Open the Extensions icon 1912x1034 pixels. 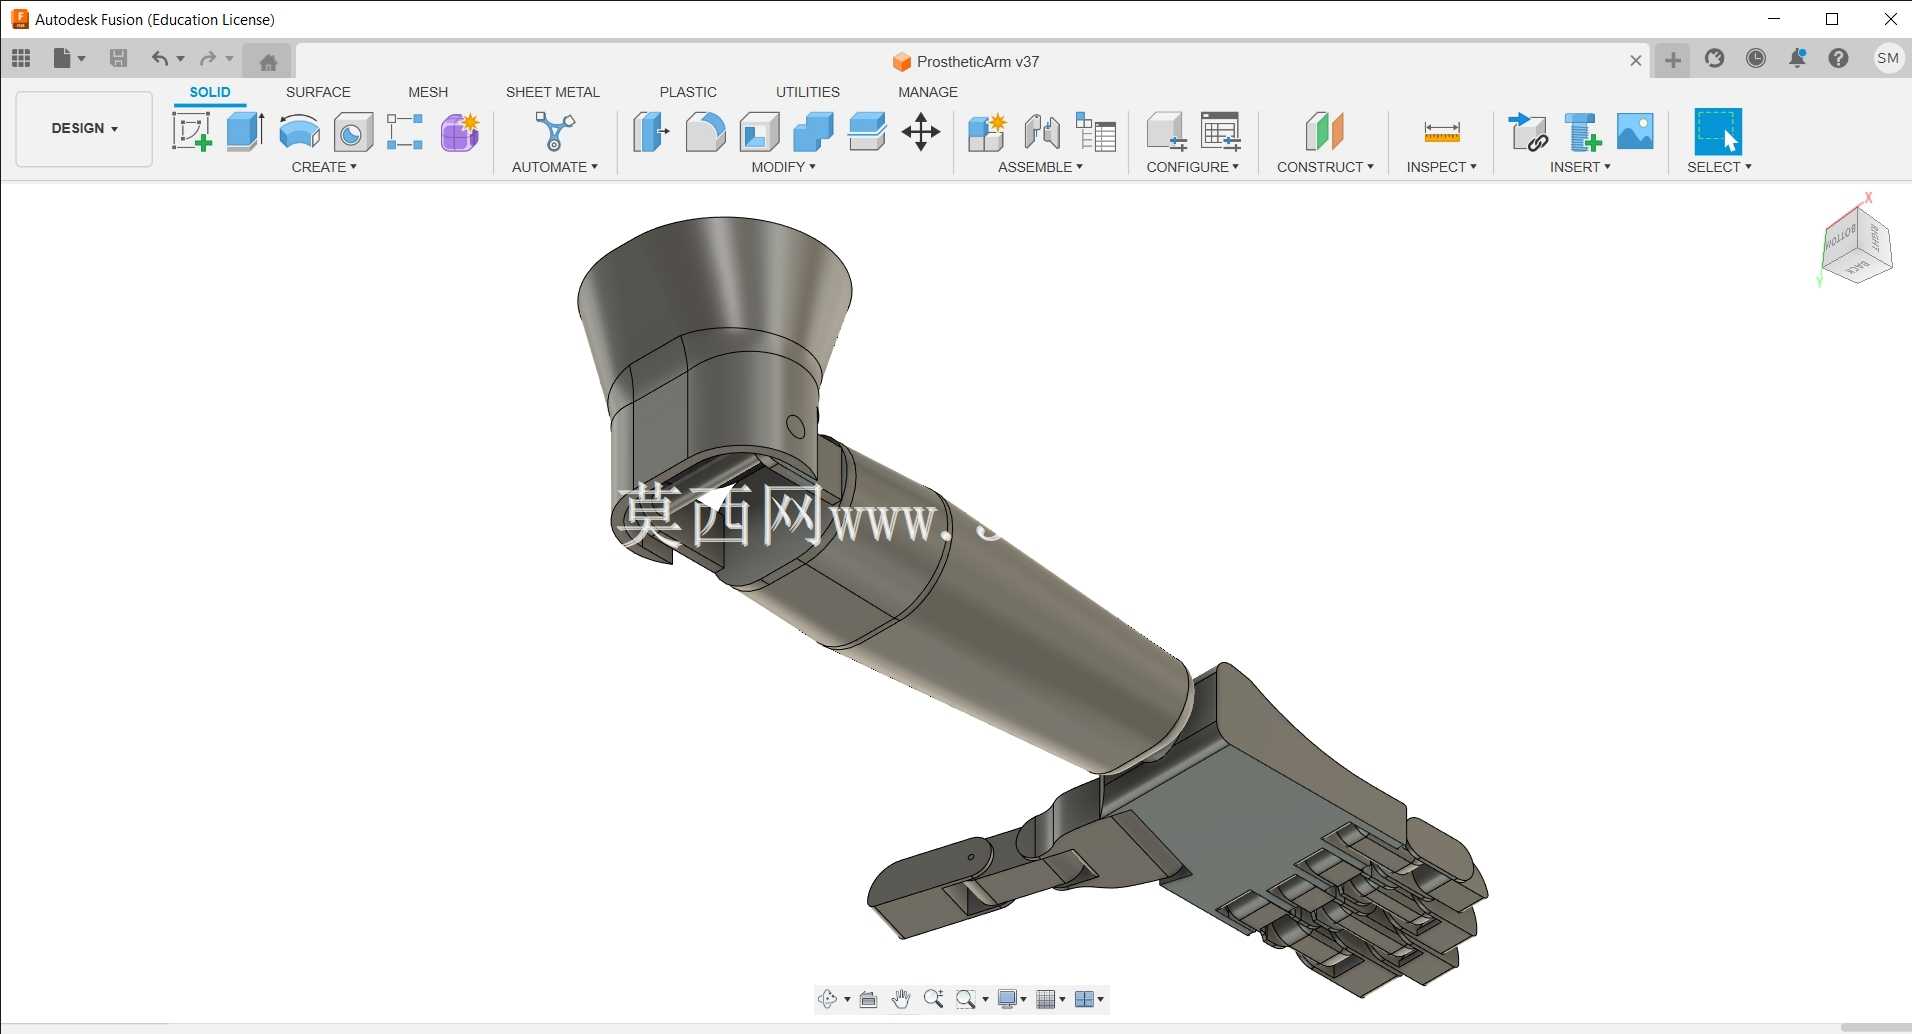pyautogui.click(x=1715, y=58)
